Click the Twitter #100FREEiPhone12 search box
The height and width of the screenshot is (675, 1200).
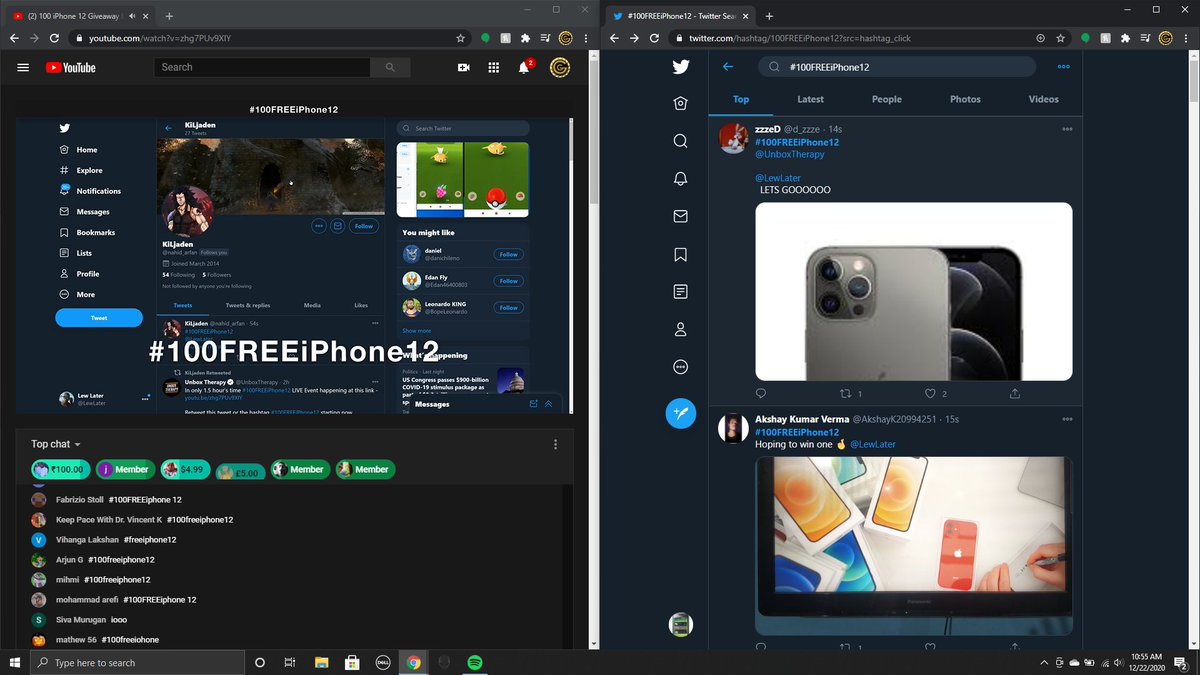point(897,67)
